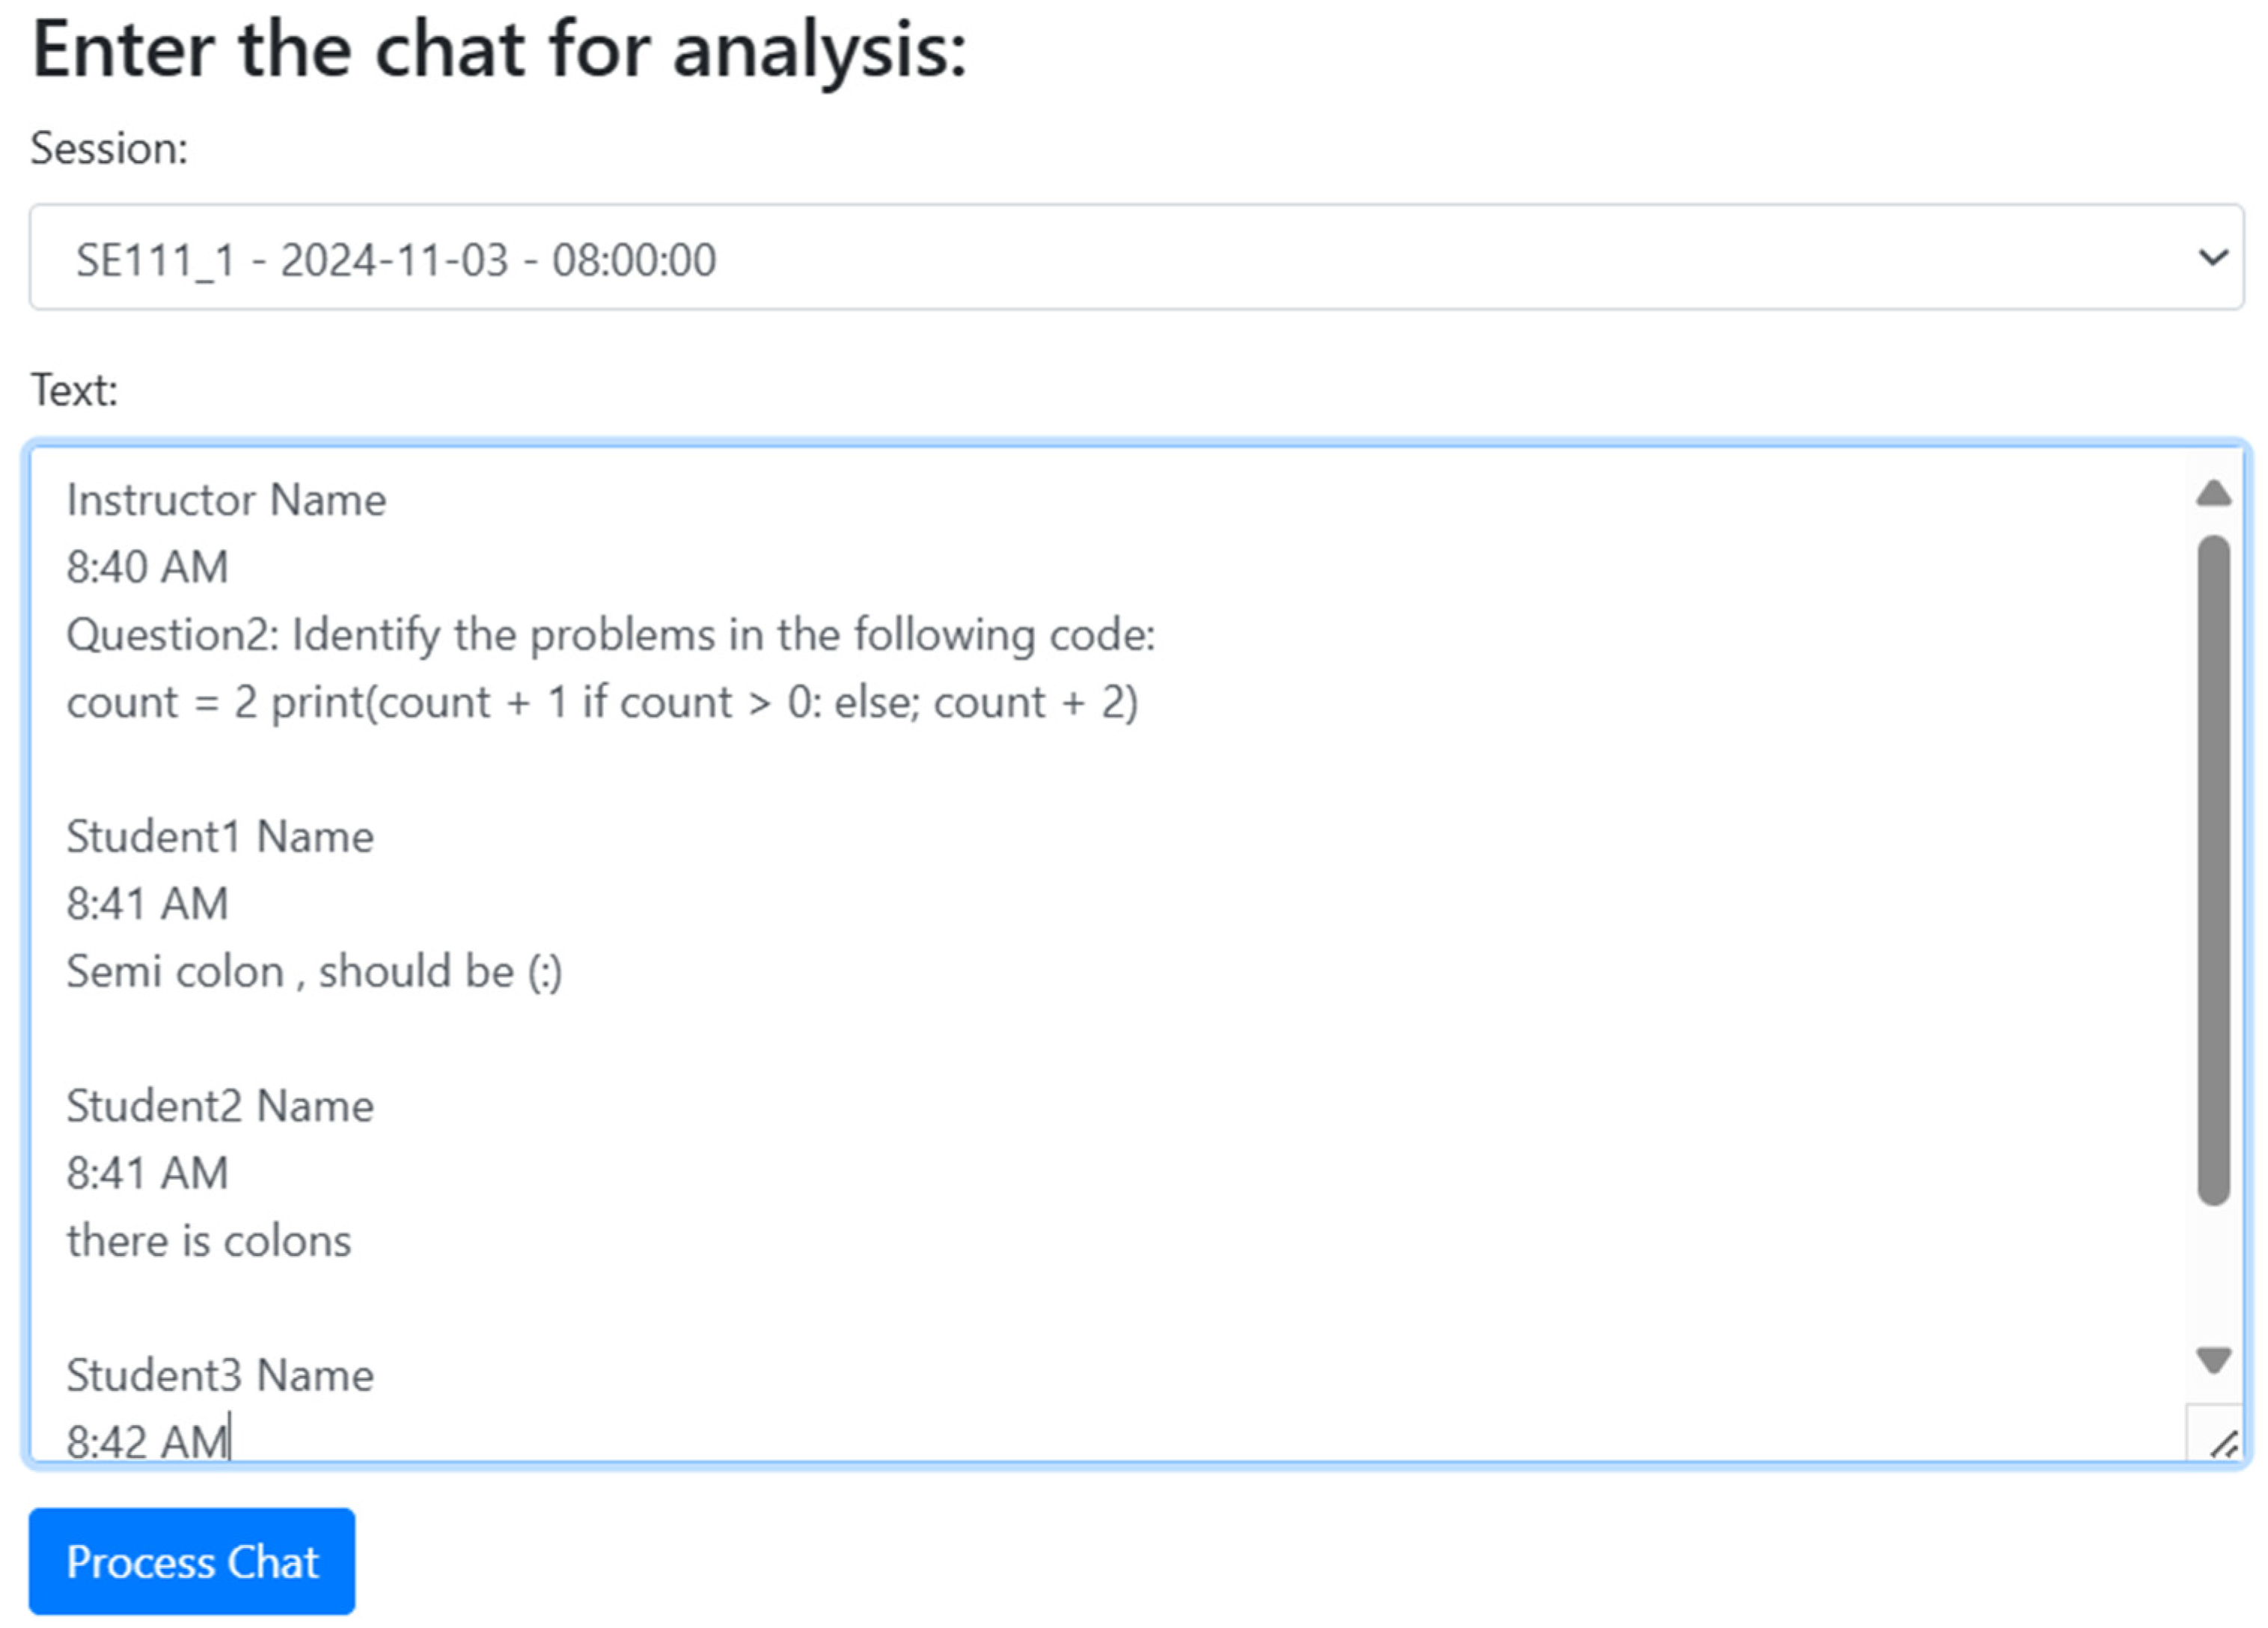The width and height of the screenshot is (2268, 1628).
Task: Click the "Enter the chat for analysis:" heading
Action: pyautogui.click(x=499, y=50)
